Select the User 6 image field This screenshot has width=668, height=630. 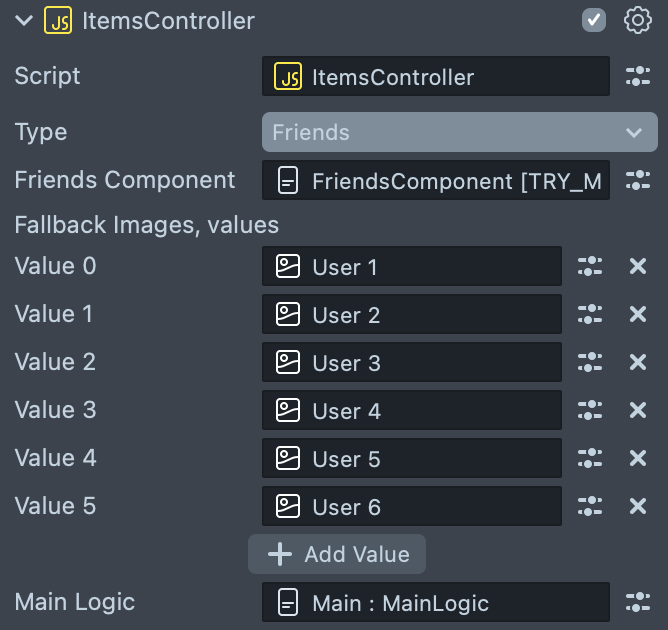click(411, 506)
